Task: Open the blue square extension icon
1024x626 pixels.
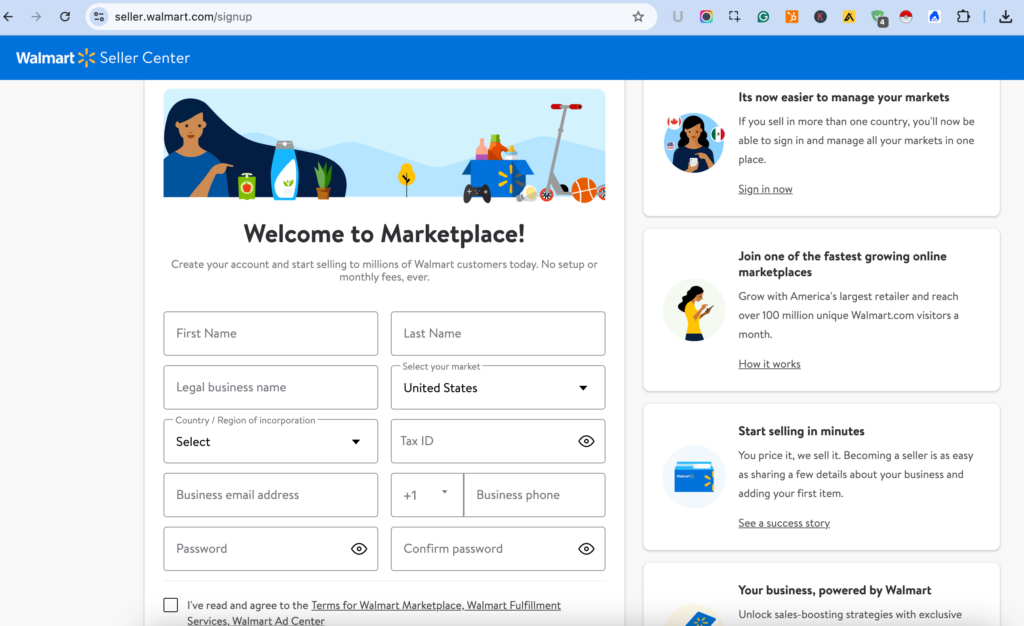Action: (x=935, y=16)
